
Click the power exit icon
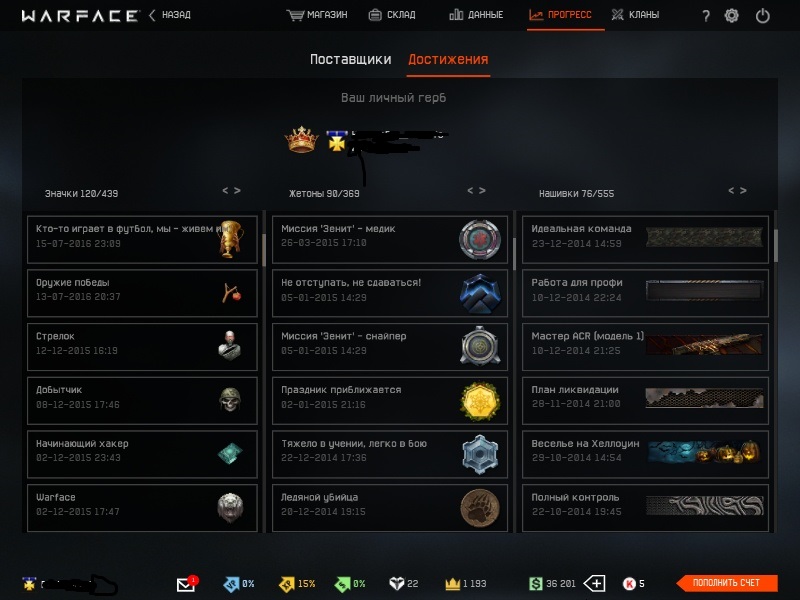pyautogui.click(x=762, y=15)
